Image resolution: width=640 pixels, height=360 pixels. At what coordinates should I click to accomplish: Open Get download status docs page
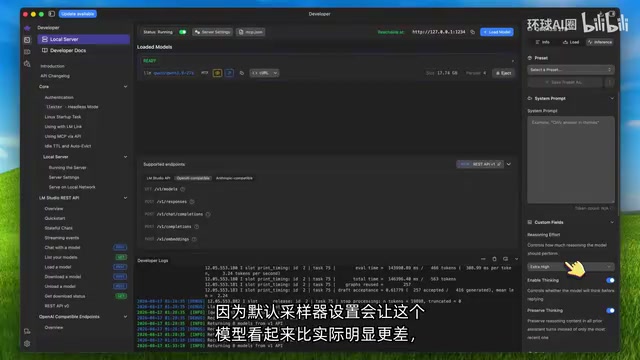click(65, 296)
